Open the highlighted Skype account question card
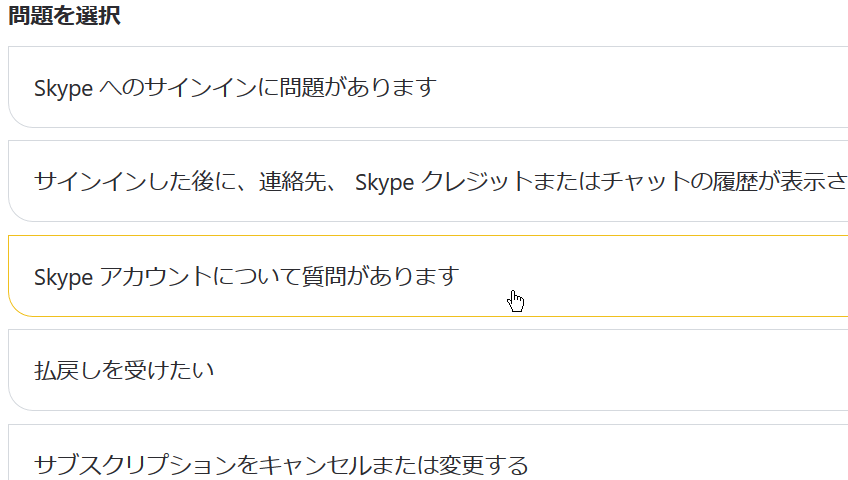Viewport: 848px width, 480px height. click(428, 276)
